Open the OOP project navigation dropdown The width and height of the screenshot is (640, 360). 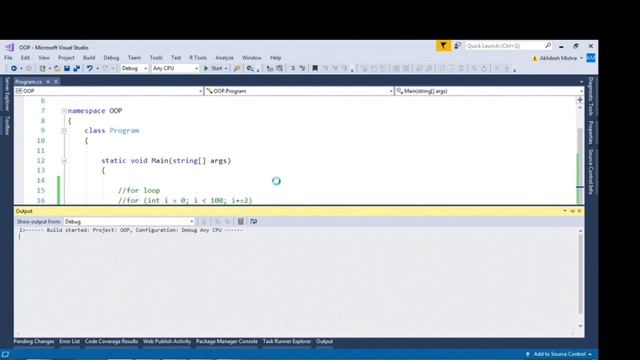[109, 91]
